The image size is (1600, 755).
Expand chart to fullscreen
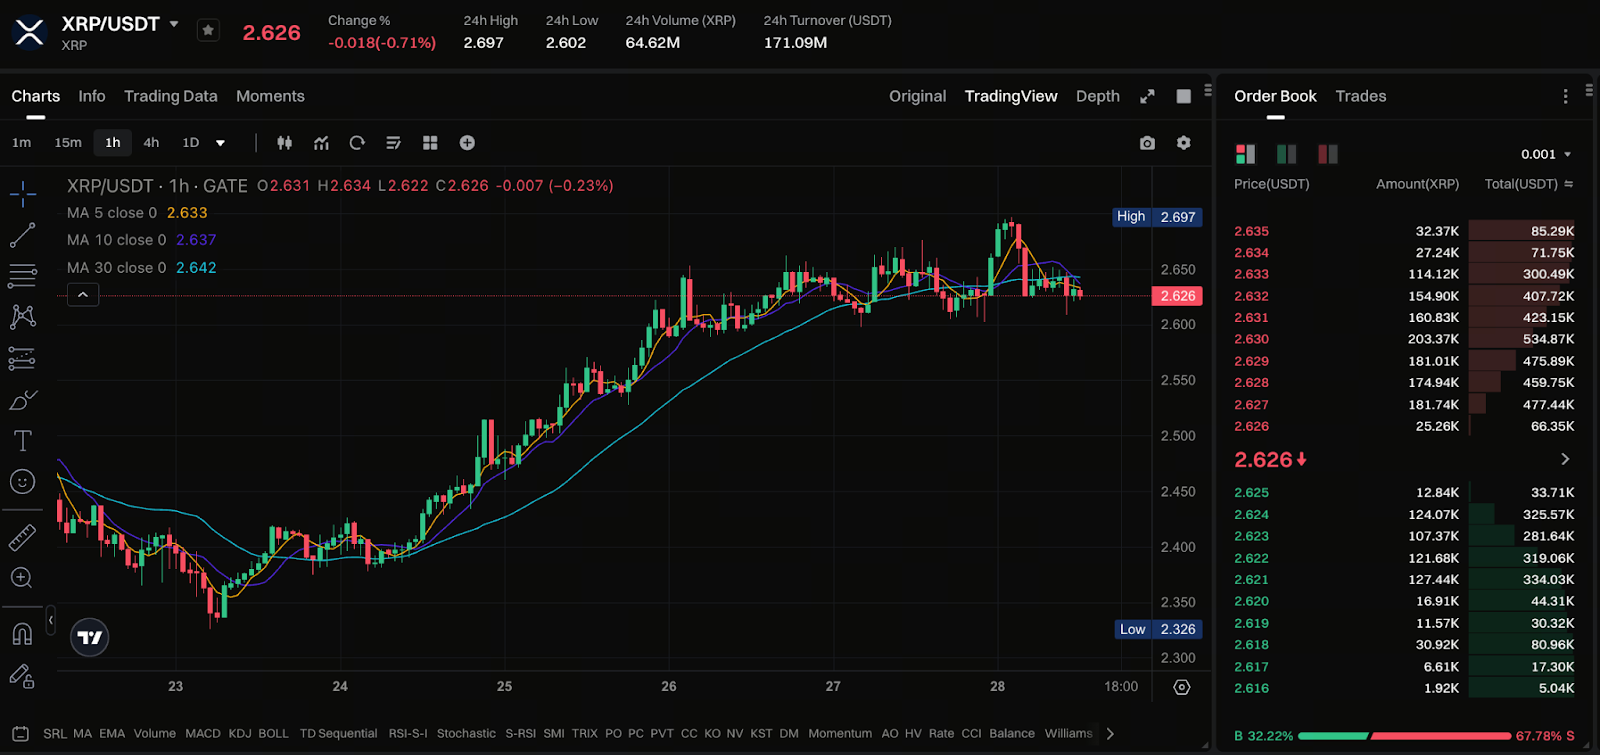(x=1147, y=96)
